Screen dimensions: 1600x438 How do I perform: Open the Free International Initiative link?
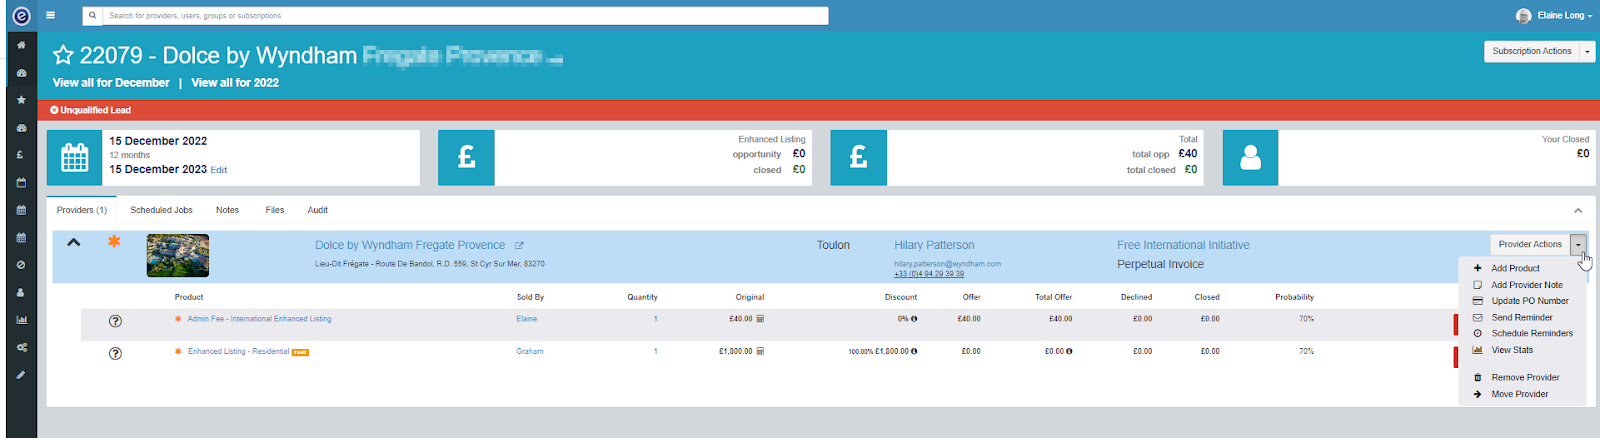click(1183, 245)
